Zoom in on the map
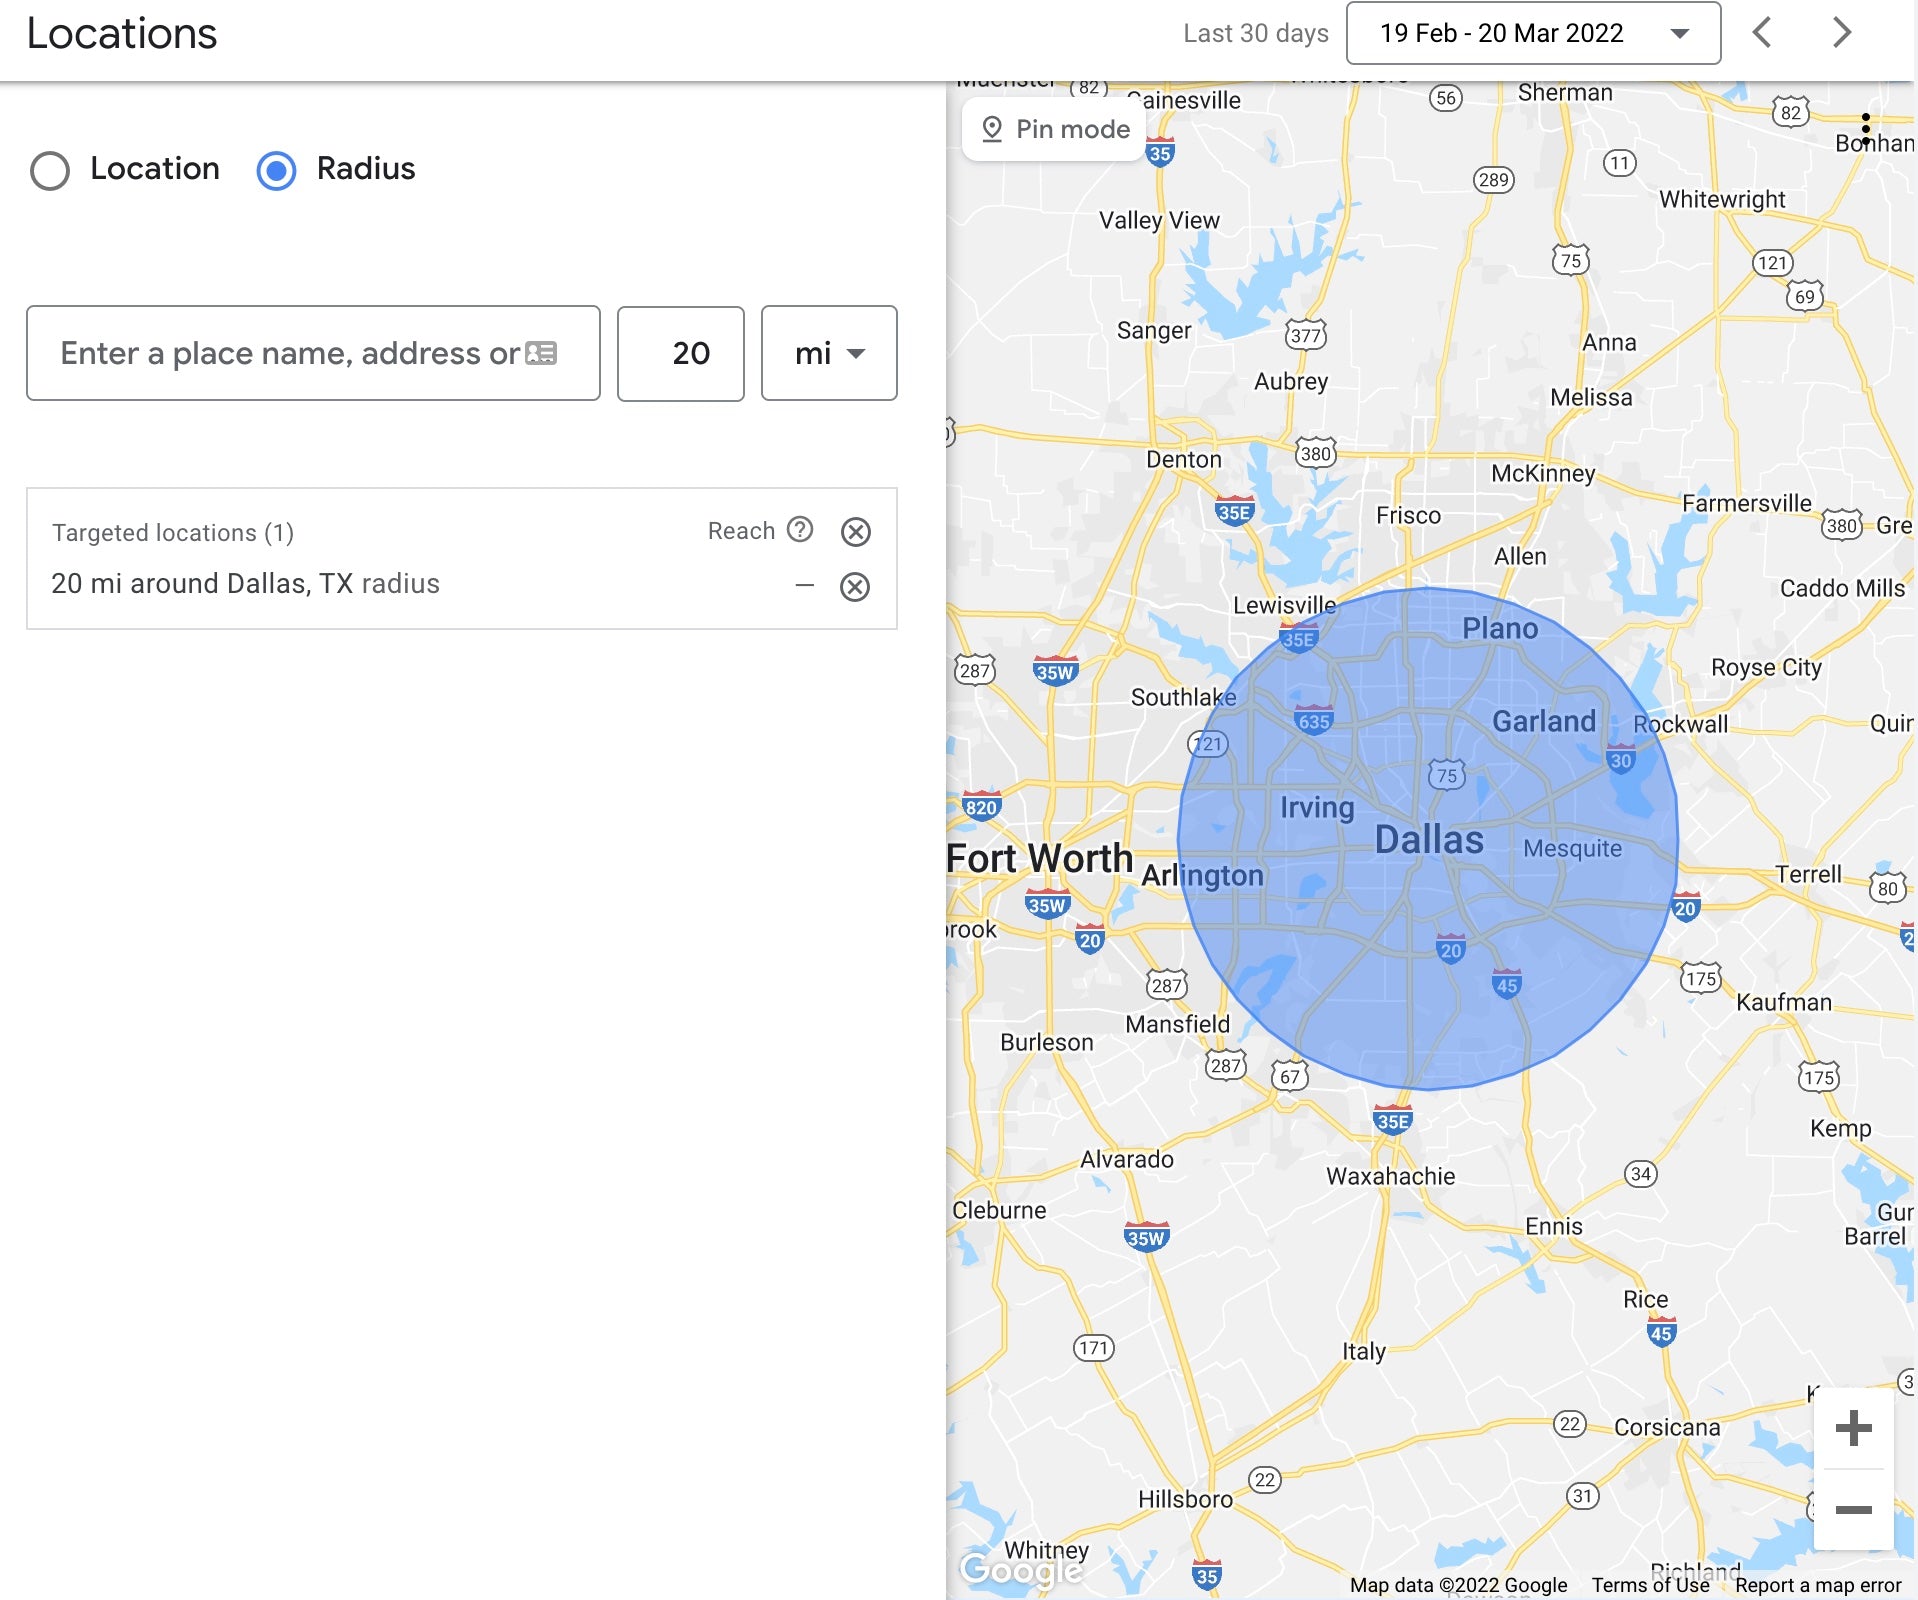Viewport: 1918px width, 1600px height. [x=1855, y=1427]
